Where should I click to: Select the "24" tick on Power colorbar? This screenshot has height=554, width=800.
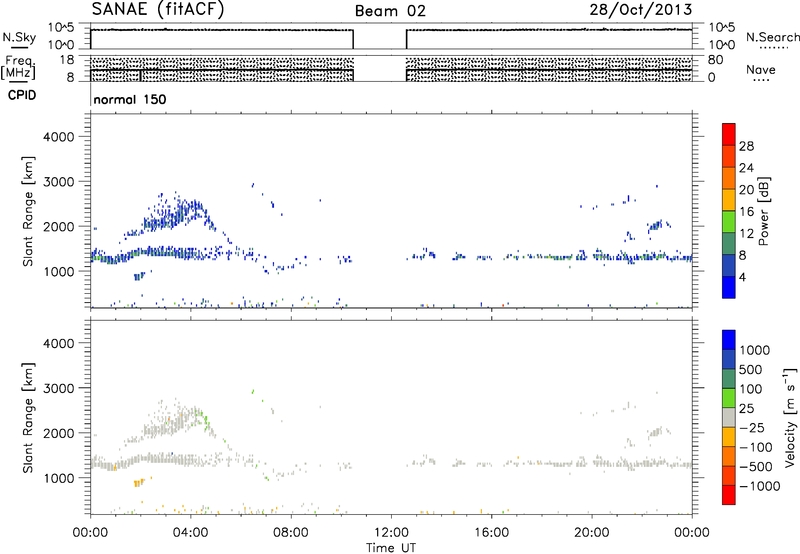click(x=746, y=168)
